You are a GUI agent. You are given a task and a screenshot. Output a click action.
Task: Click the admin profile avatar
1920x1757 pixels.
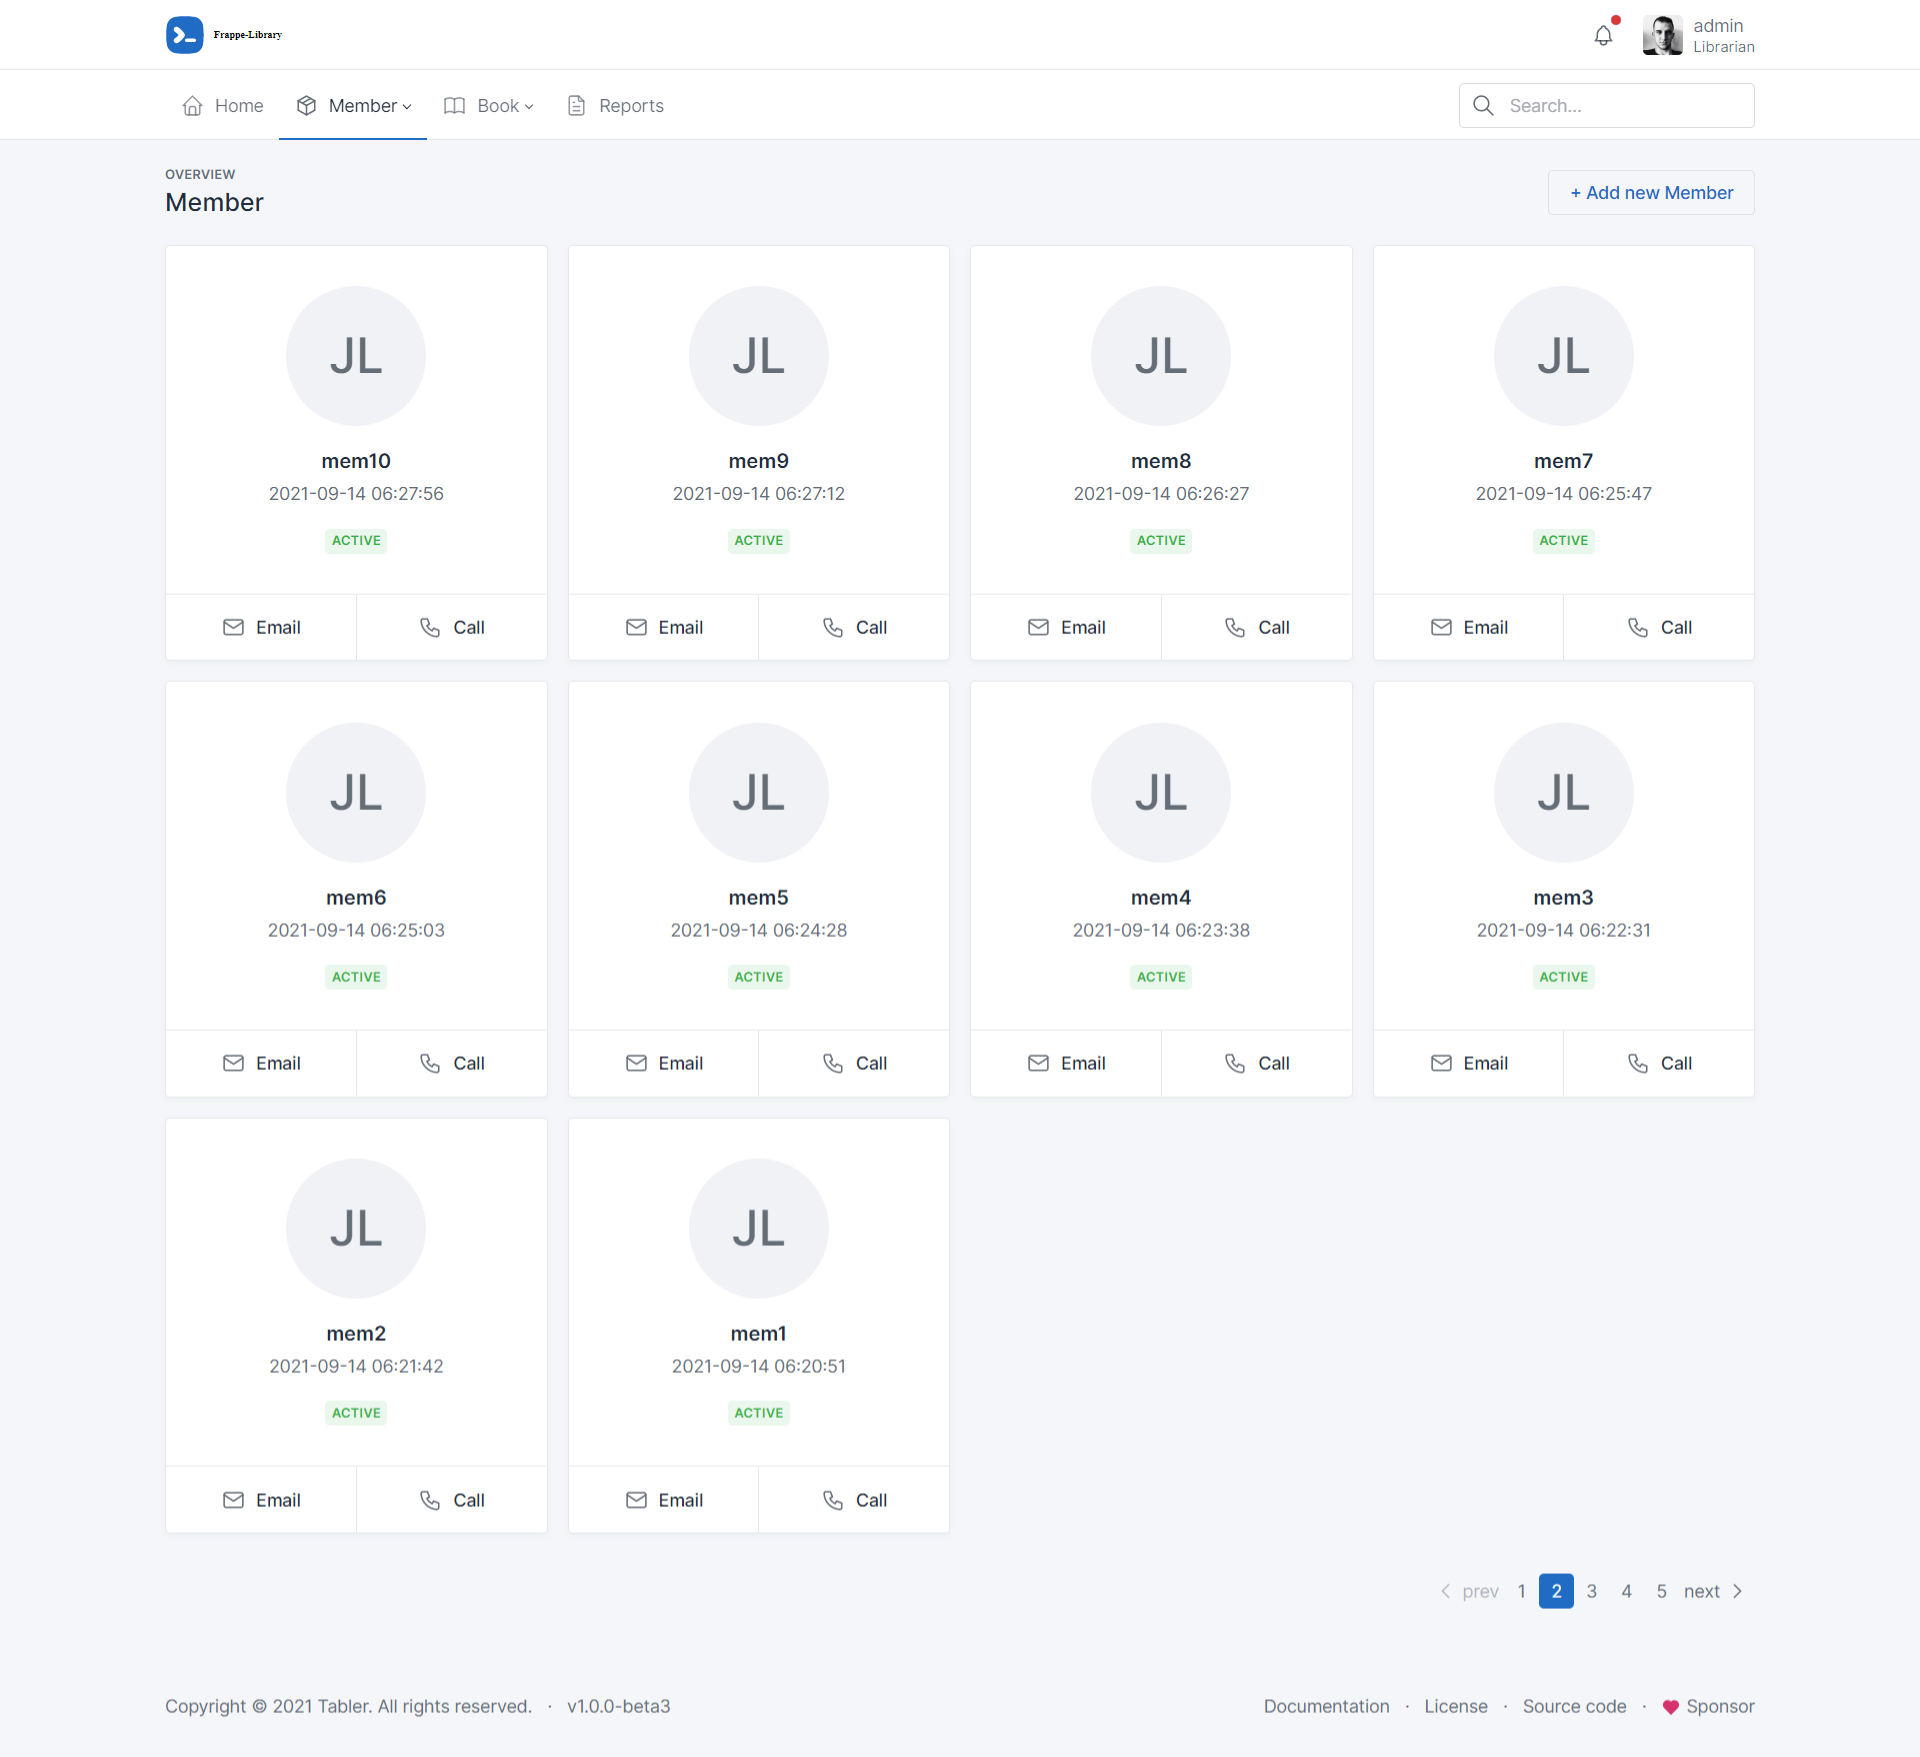pyautogui.click(x=1662, y=36)
